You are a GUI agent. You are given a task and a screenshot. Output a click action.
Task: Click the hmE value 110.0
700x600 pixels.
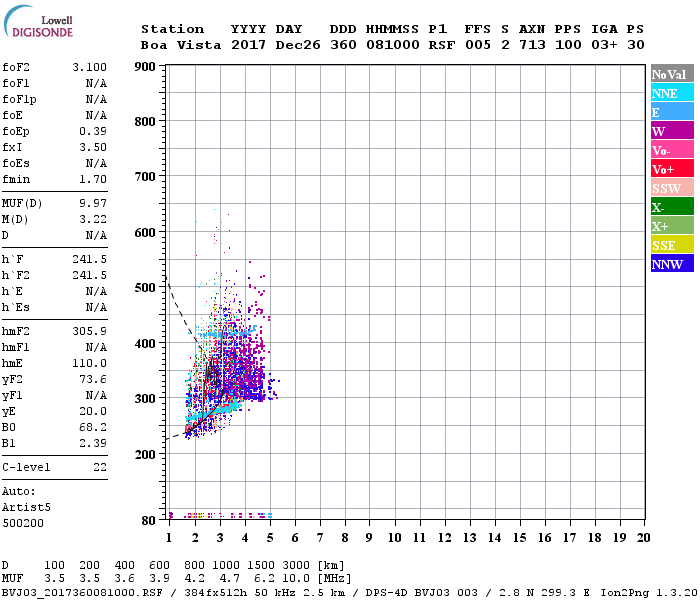89,363
